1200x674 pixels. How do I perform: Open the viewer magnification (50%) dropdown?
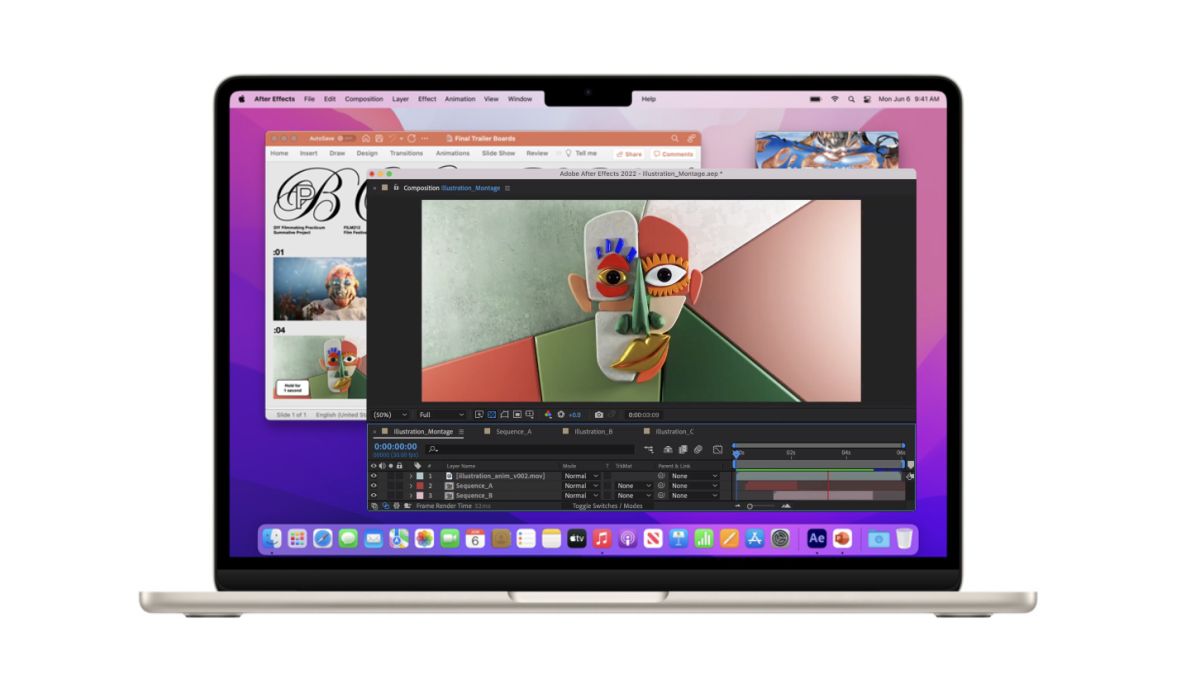tap(390, 414)
